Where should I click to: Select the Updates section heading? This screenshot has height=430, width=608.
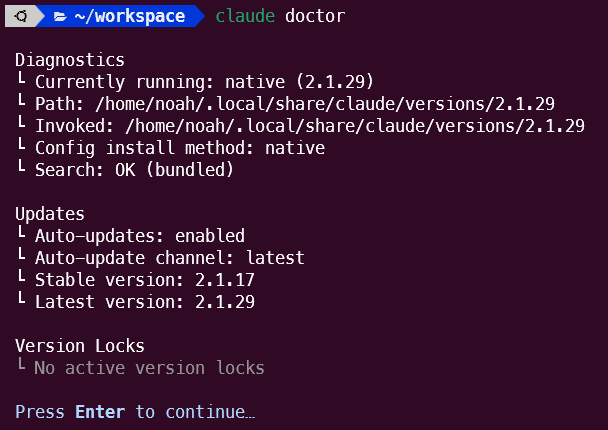(50, 214)
